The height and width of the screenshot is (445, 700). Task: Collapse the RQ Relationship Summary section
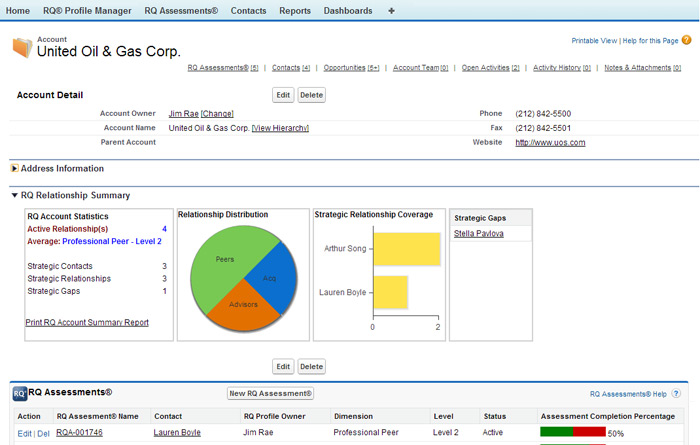[14, 195]
